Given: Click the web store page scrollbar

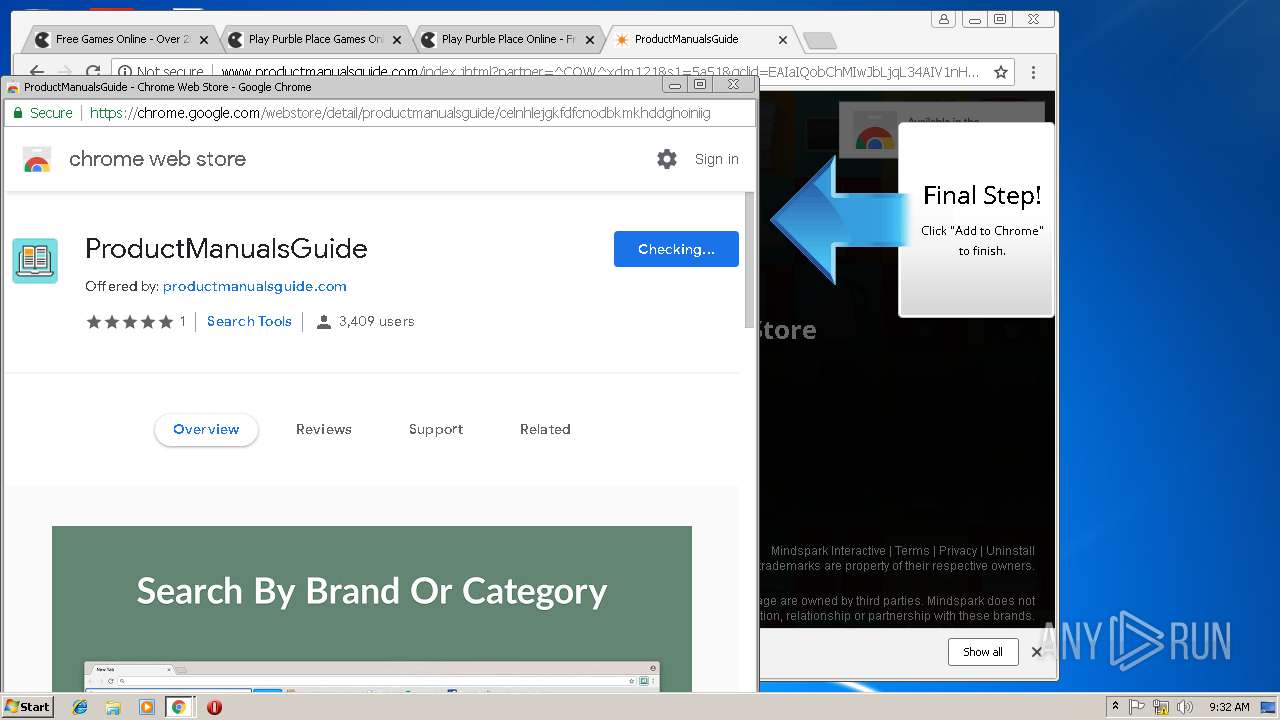Looking at the screenshot, I should tap(750, 260).
